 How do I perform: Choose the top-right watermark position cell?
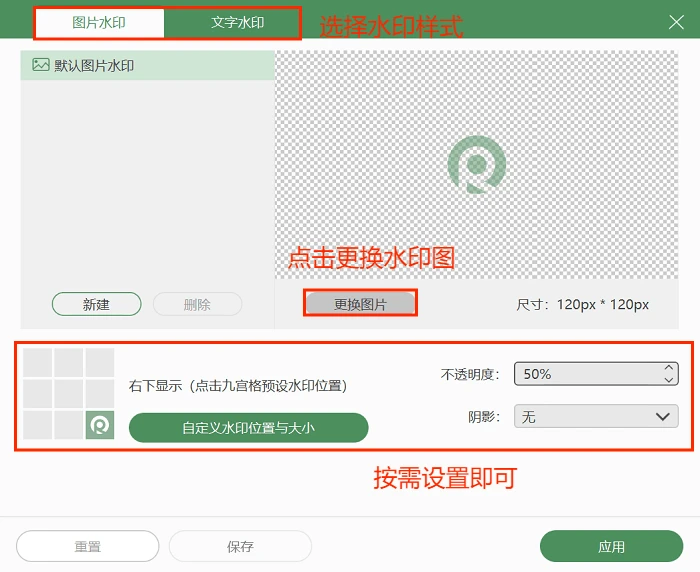point(100,363)
